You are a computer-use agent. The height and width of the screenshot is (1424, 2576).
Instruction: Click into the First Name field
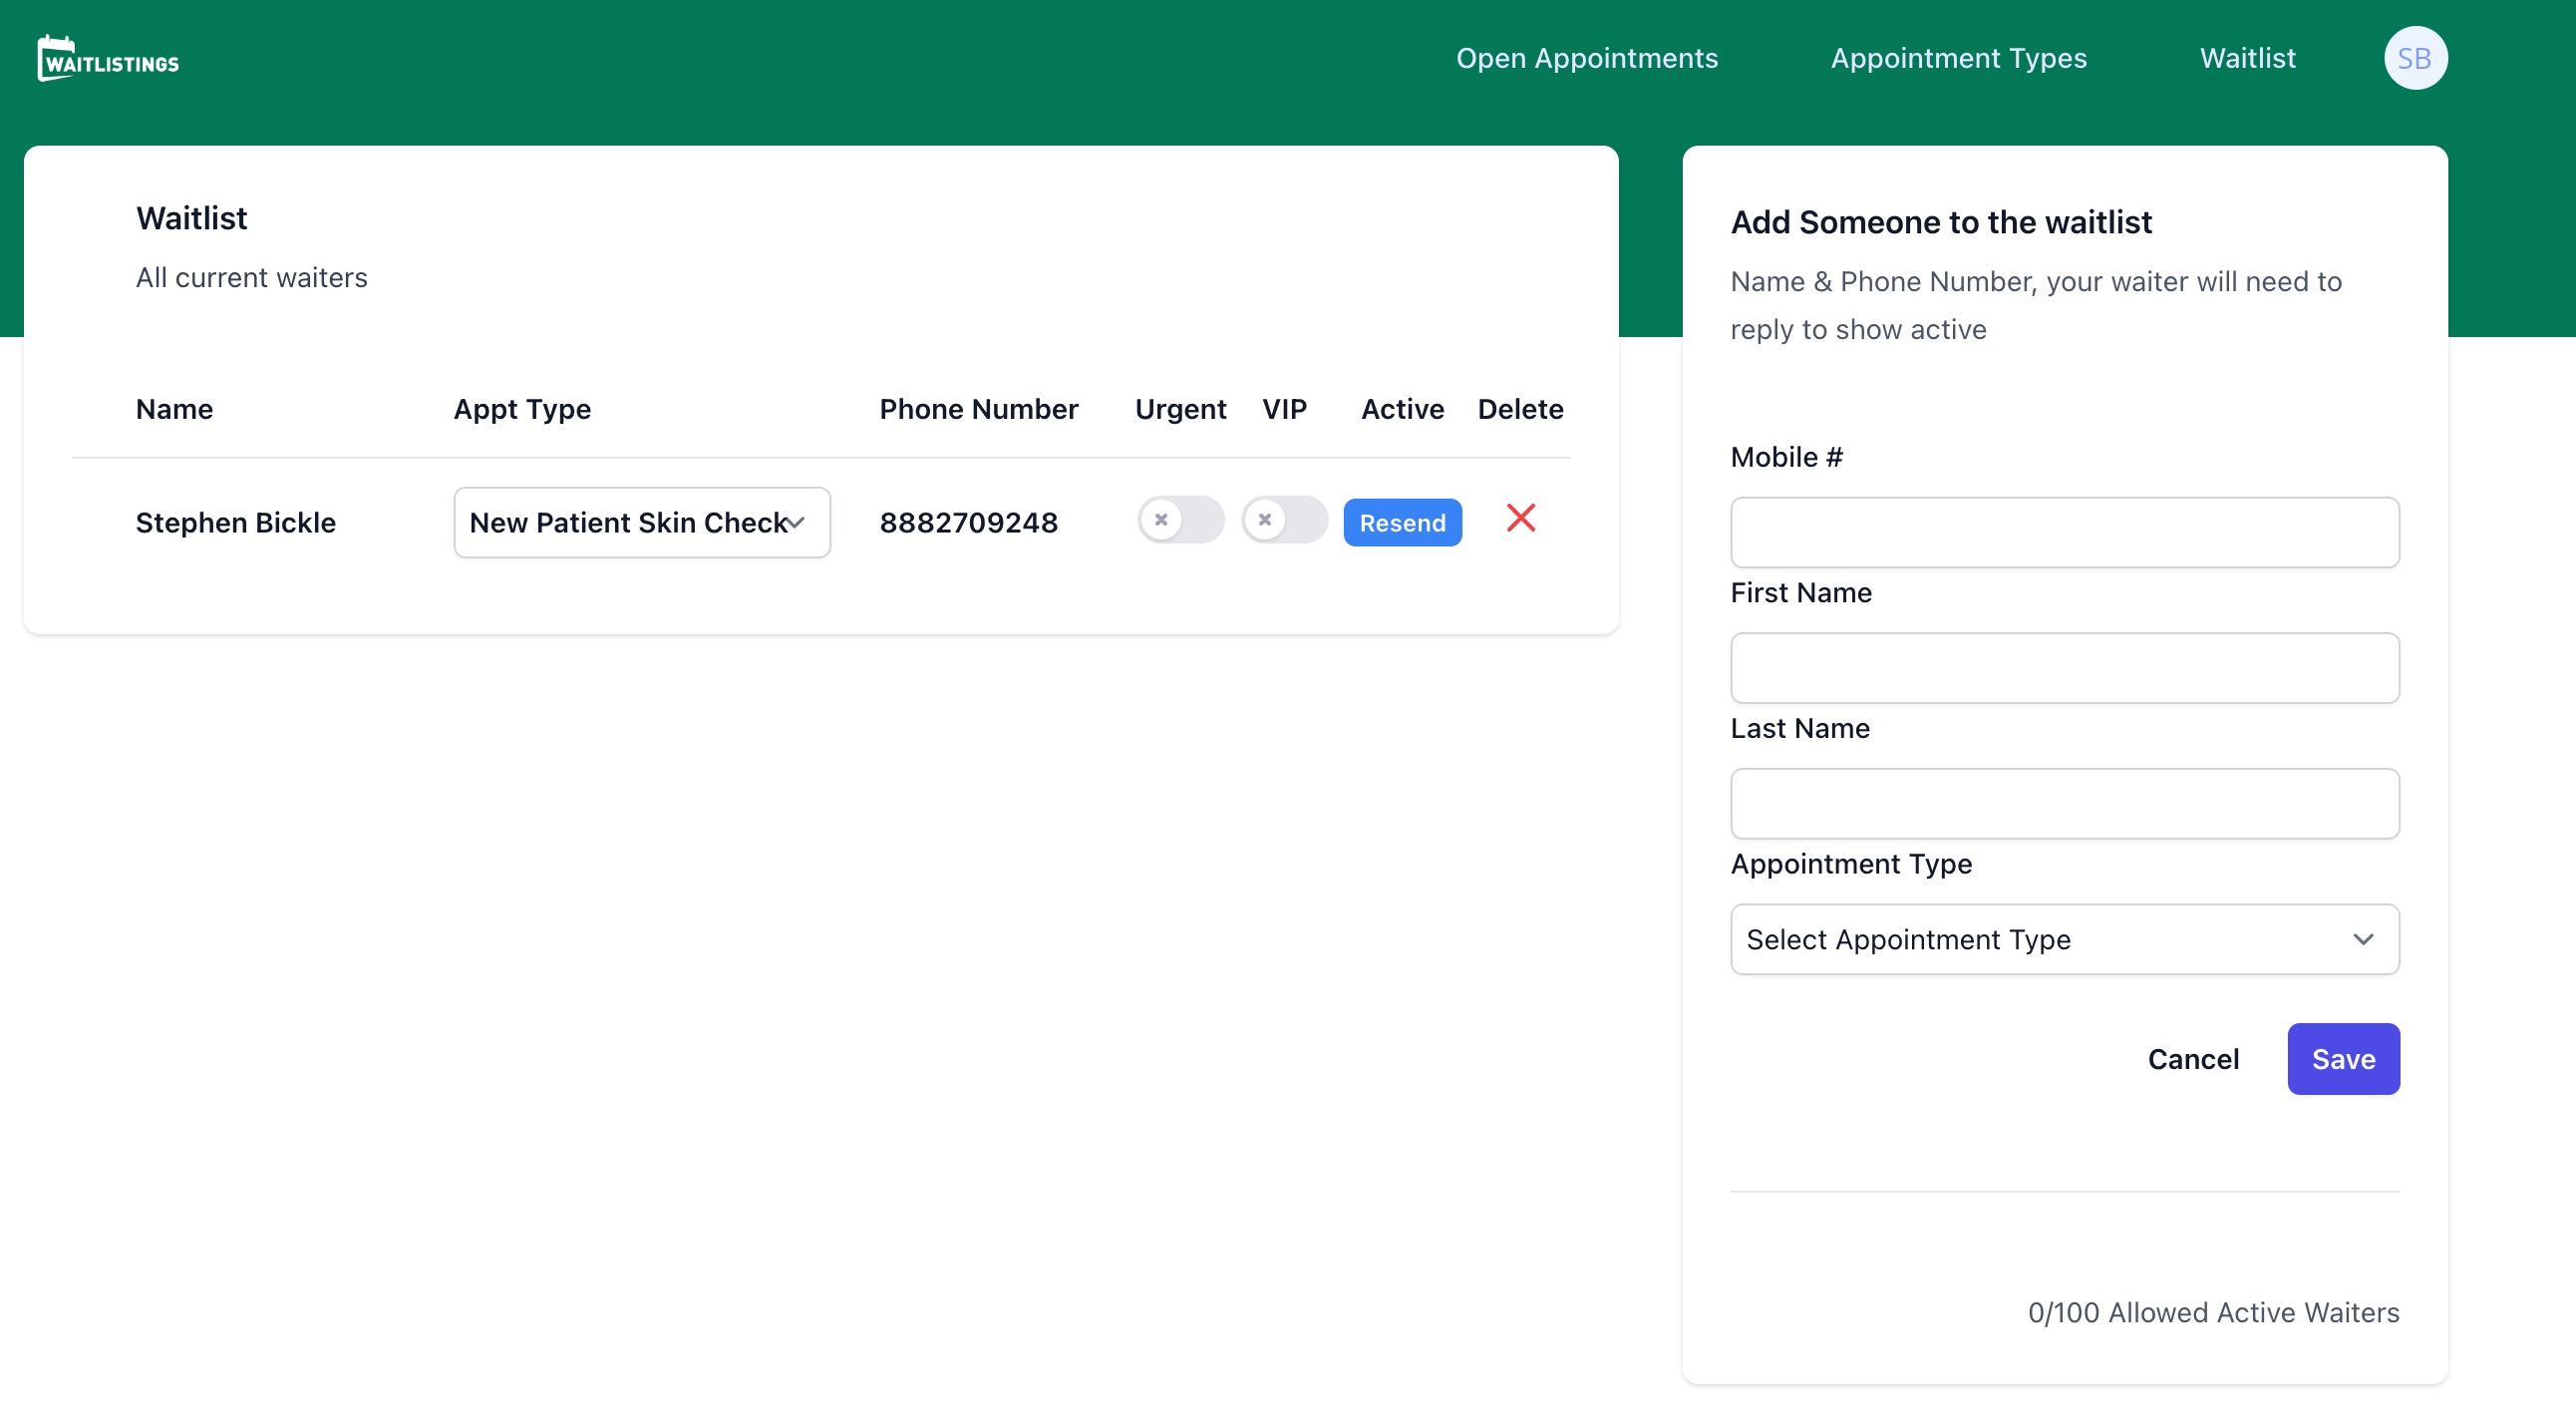pos(2063,668)
